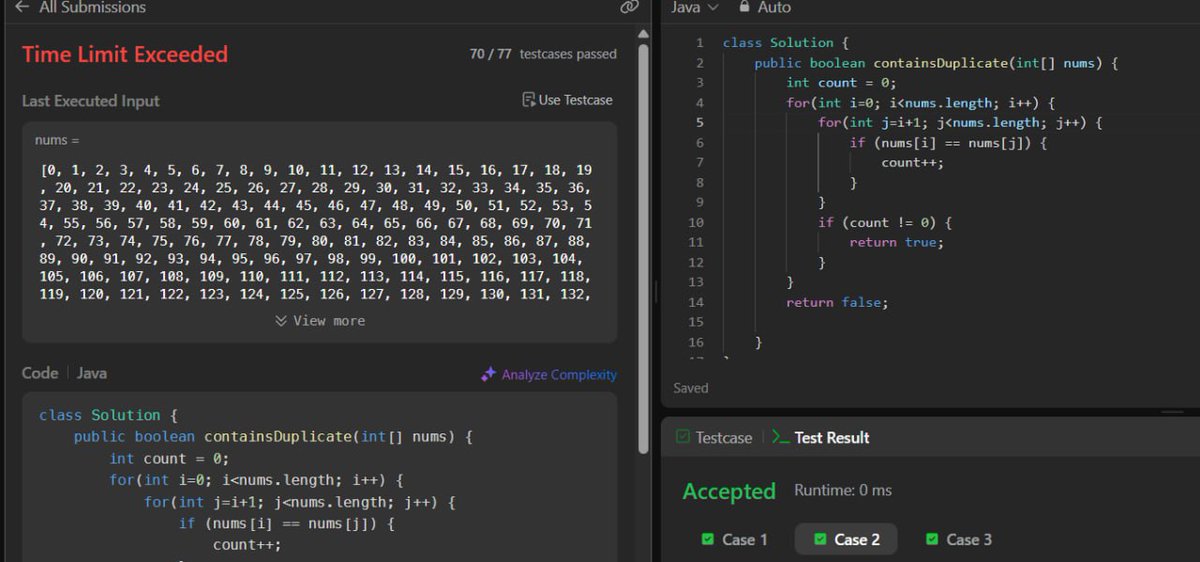Click the Java label next to Code
Image resolution: width=1200 pixels, height=562 pixels.
(92, 373)
